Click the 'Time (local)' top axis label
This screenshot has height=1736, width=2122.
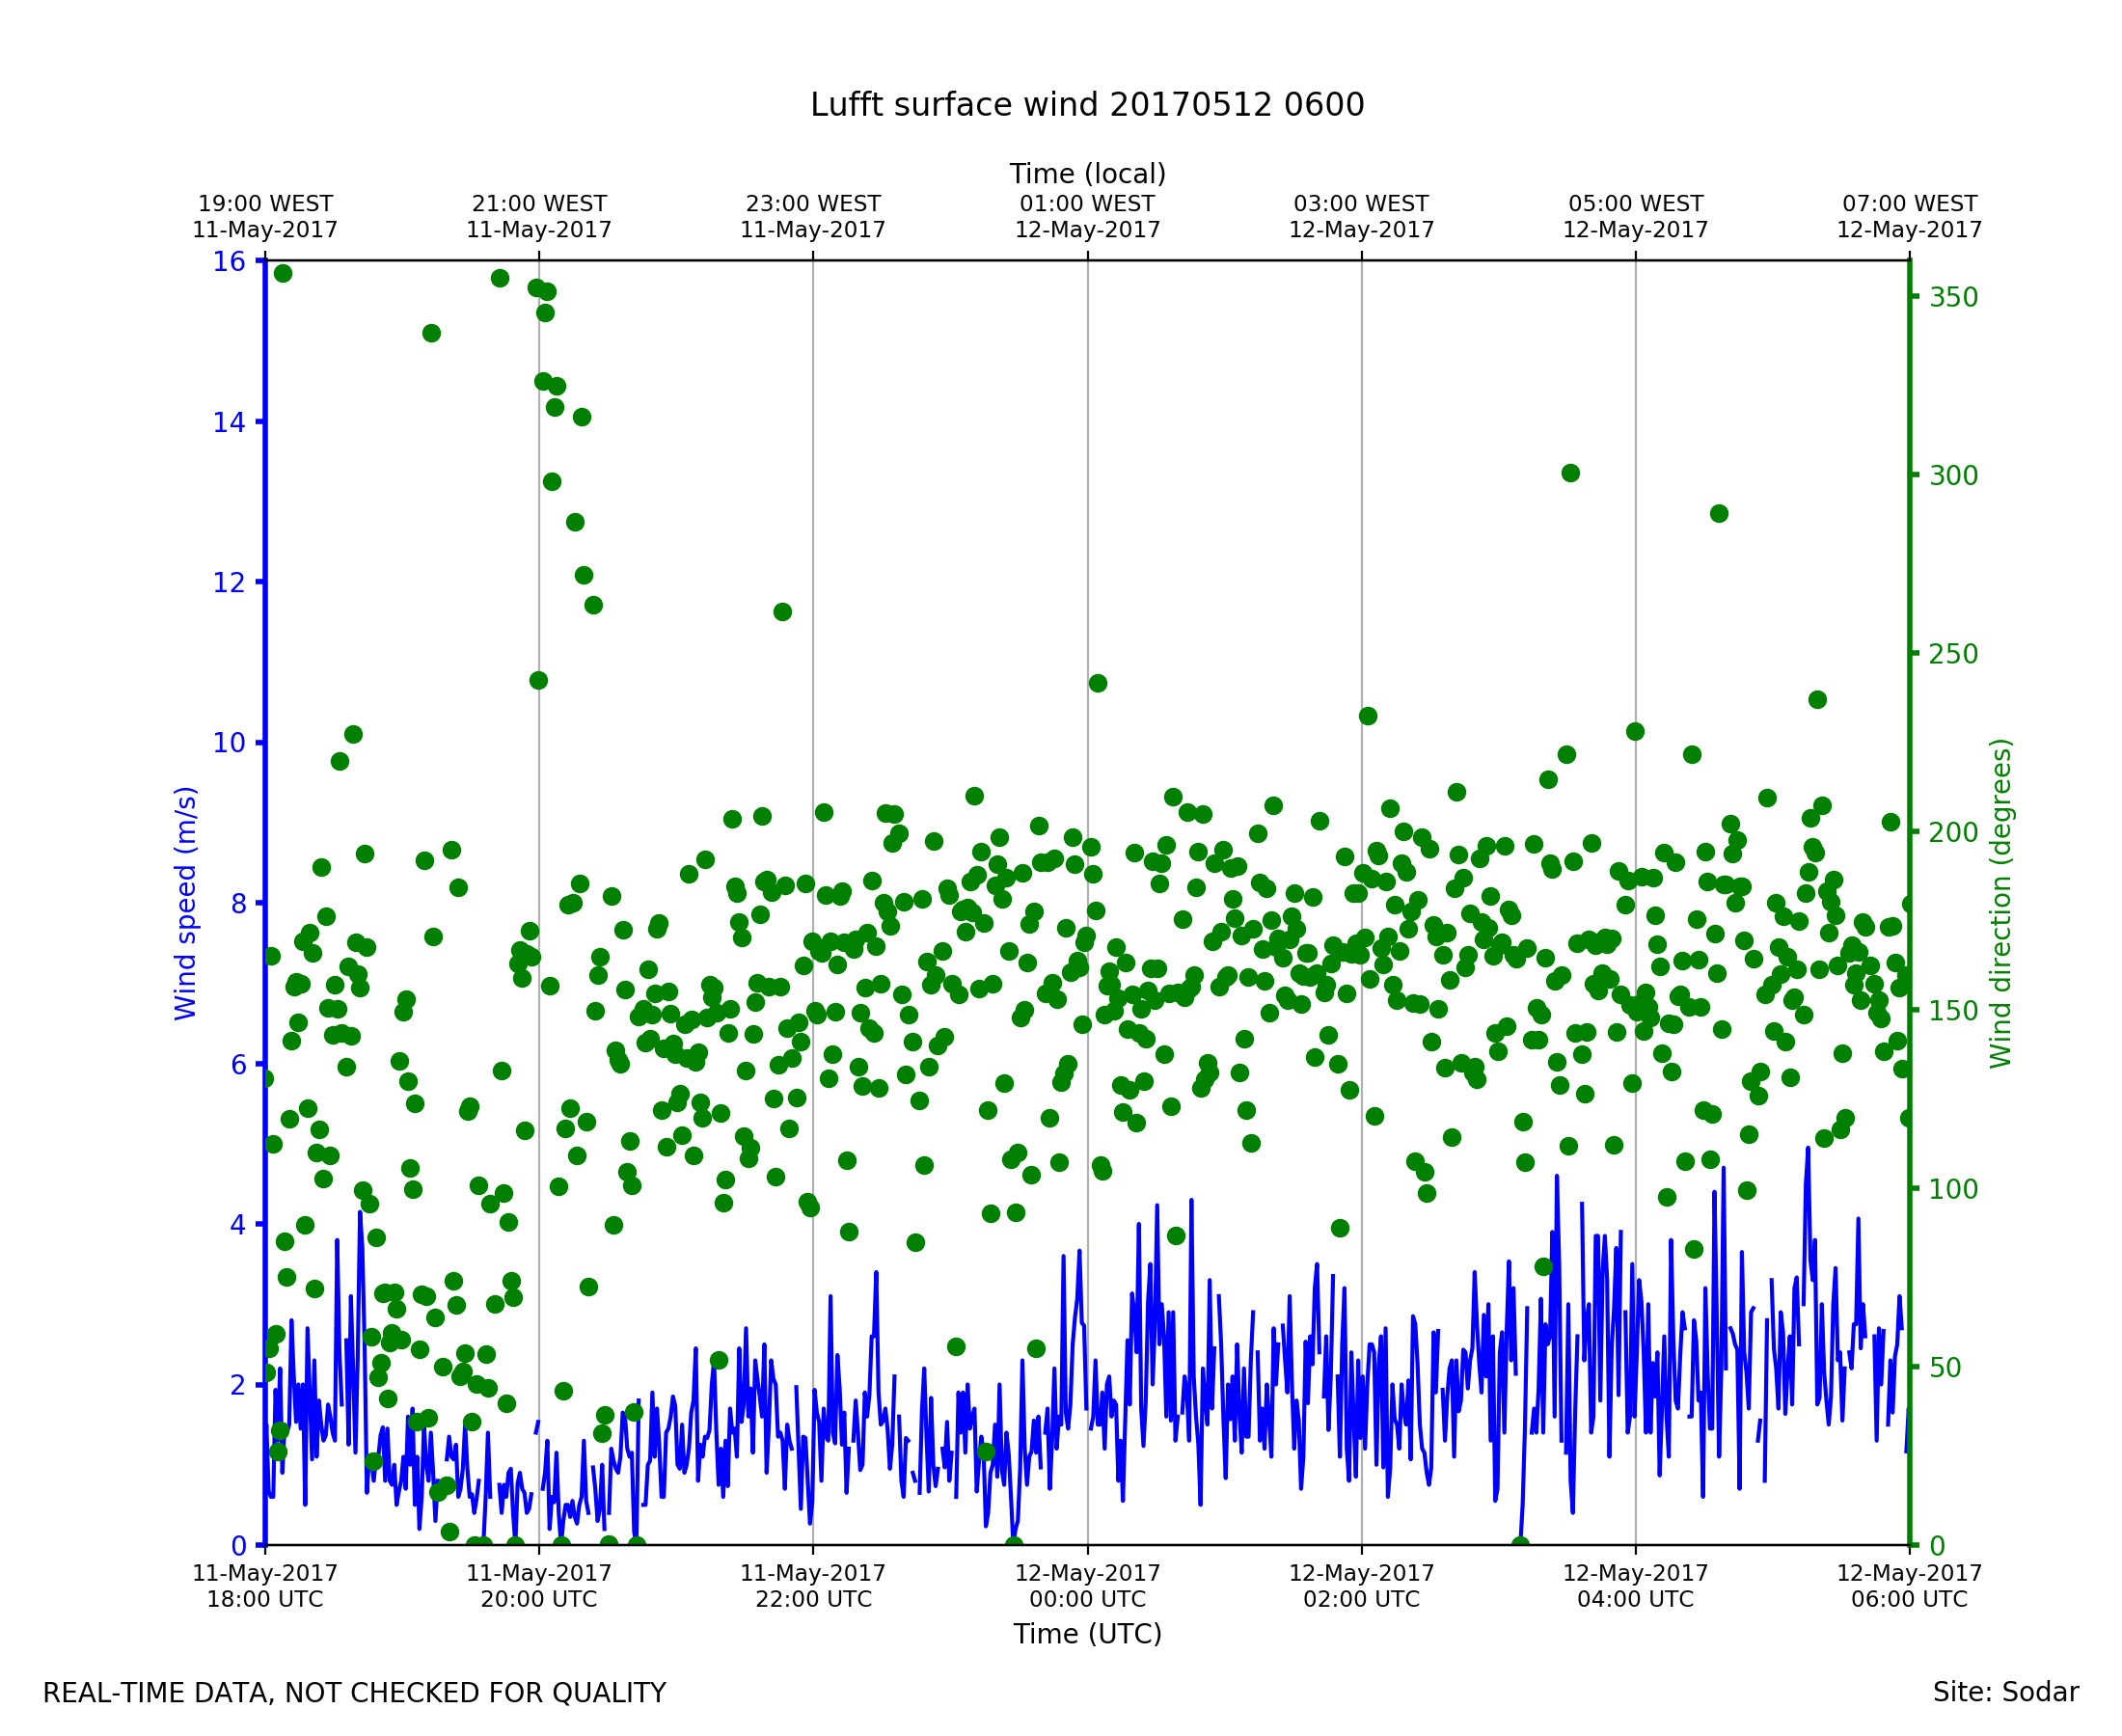pos(1087,174)
